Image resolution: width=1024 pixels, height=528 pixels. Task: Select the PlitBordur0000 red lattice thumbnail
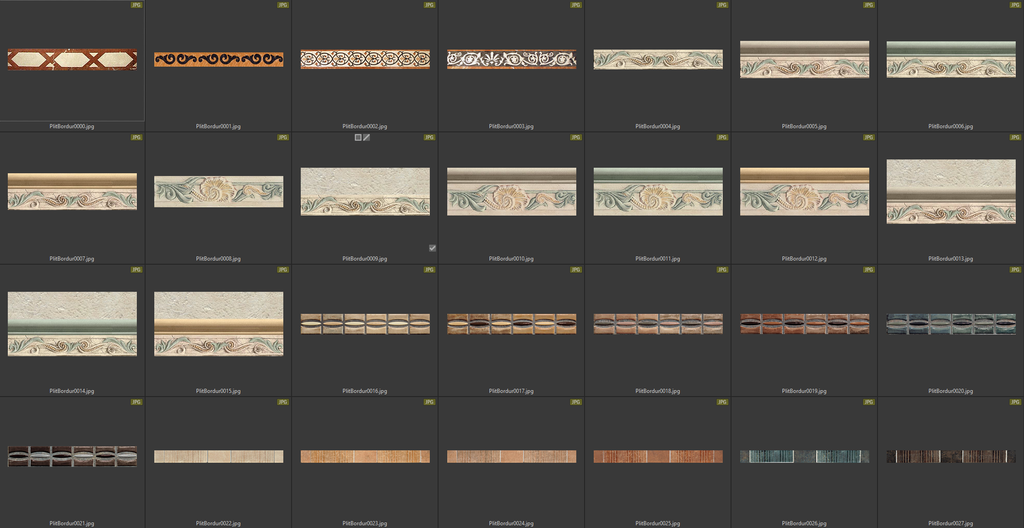click(72, 60)
